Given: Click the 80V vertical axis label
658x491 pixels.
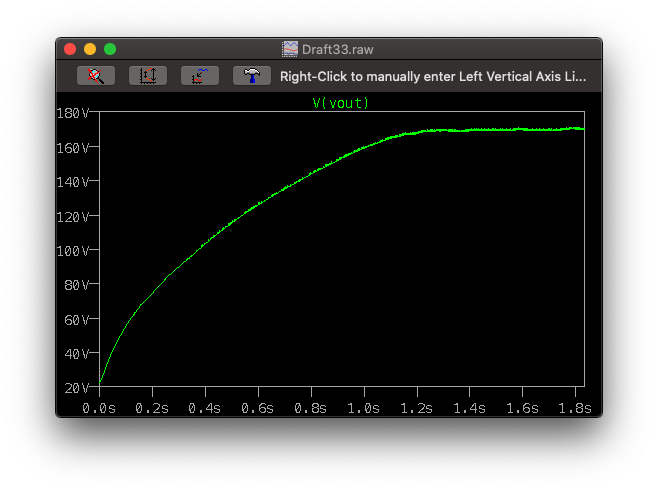Looking at the screenshot, I should [77, 285].
